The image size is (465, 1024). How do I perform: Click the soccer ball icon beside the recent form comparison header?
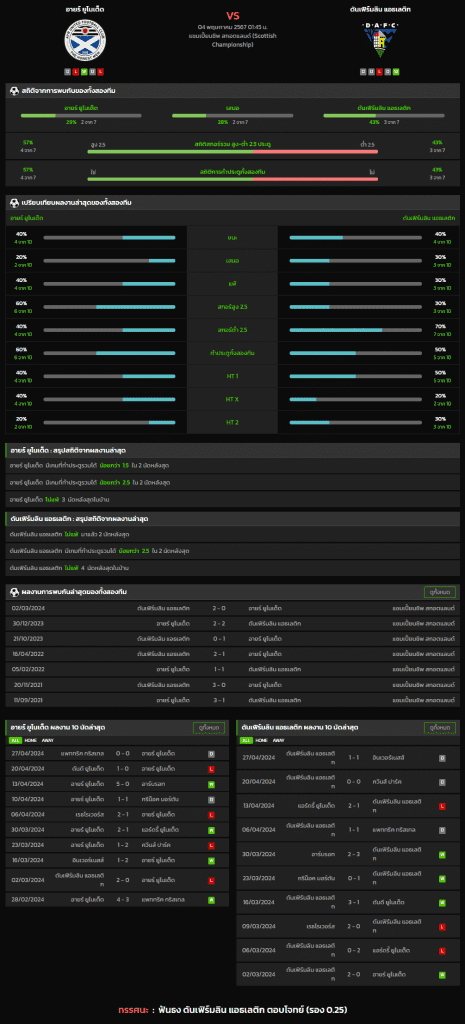point(14,202)
